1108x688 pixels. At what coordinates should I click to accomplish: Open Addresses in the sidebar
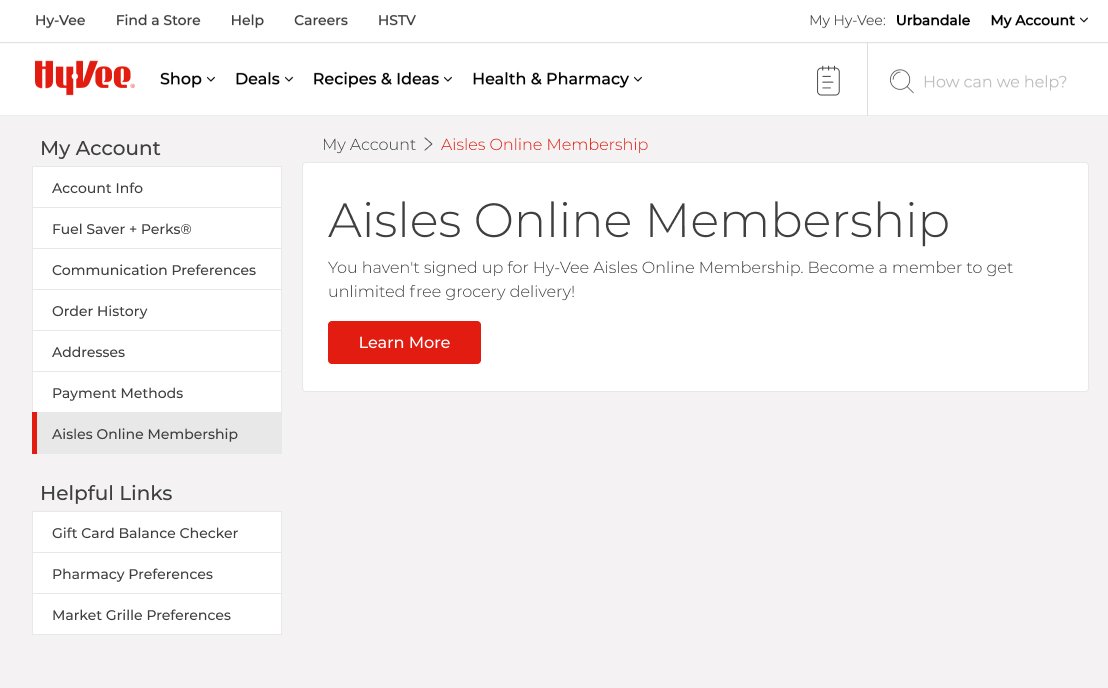point(157,352)
